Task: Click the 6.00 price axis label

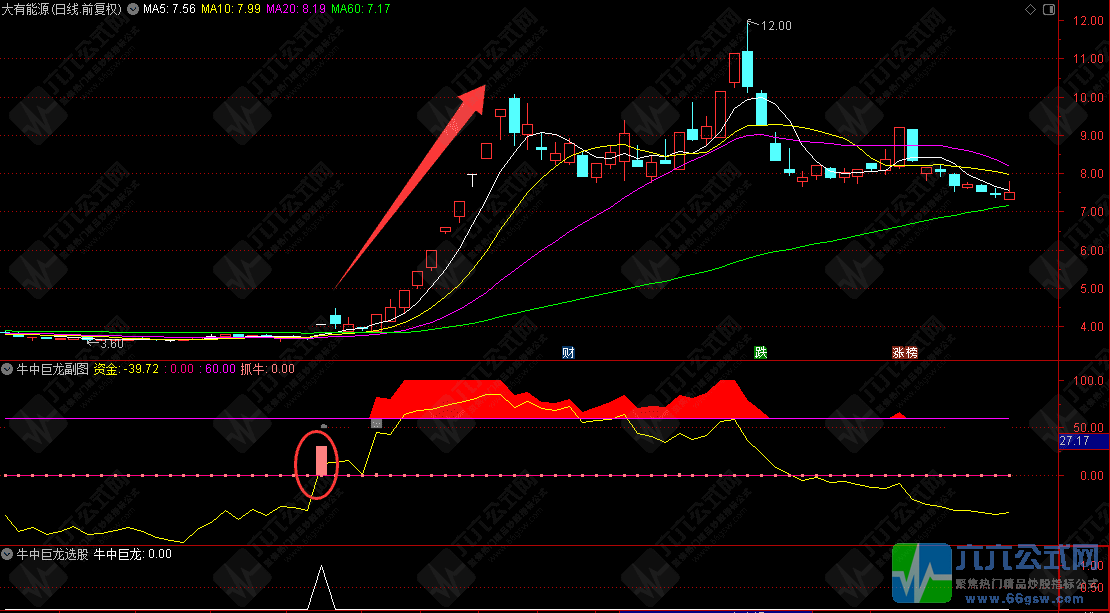Action: (x=1091, y=251)
